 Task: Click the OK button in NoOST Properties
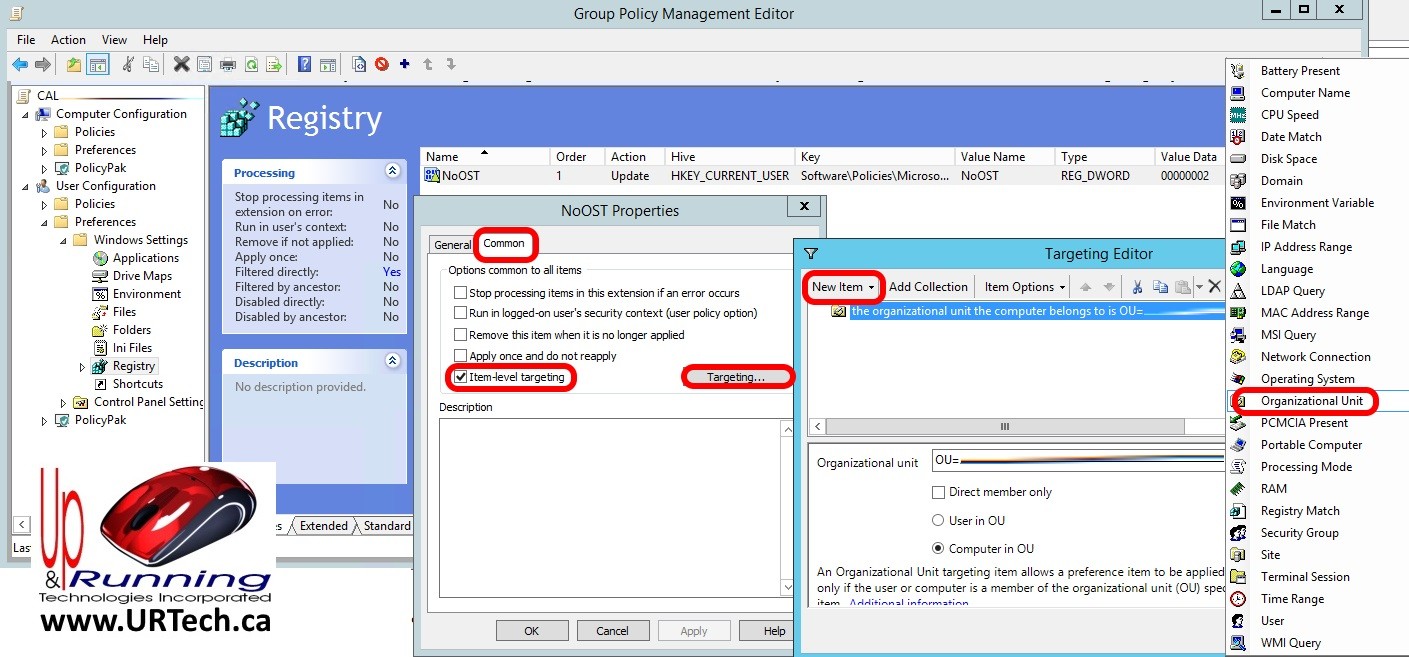tap(531, 631)
